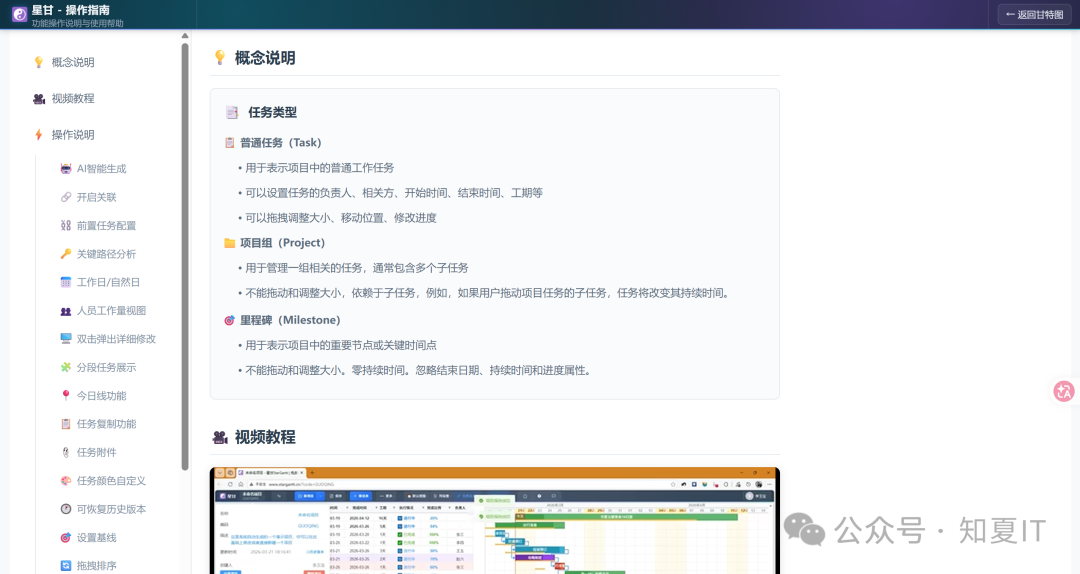Screen dimensions: 1080x574
Task: Click the clipboard icon next to 任务复制功能
Action: (65, 424)
